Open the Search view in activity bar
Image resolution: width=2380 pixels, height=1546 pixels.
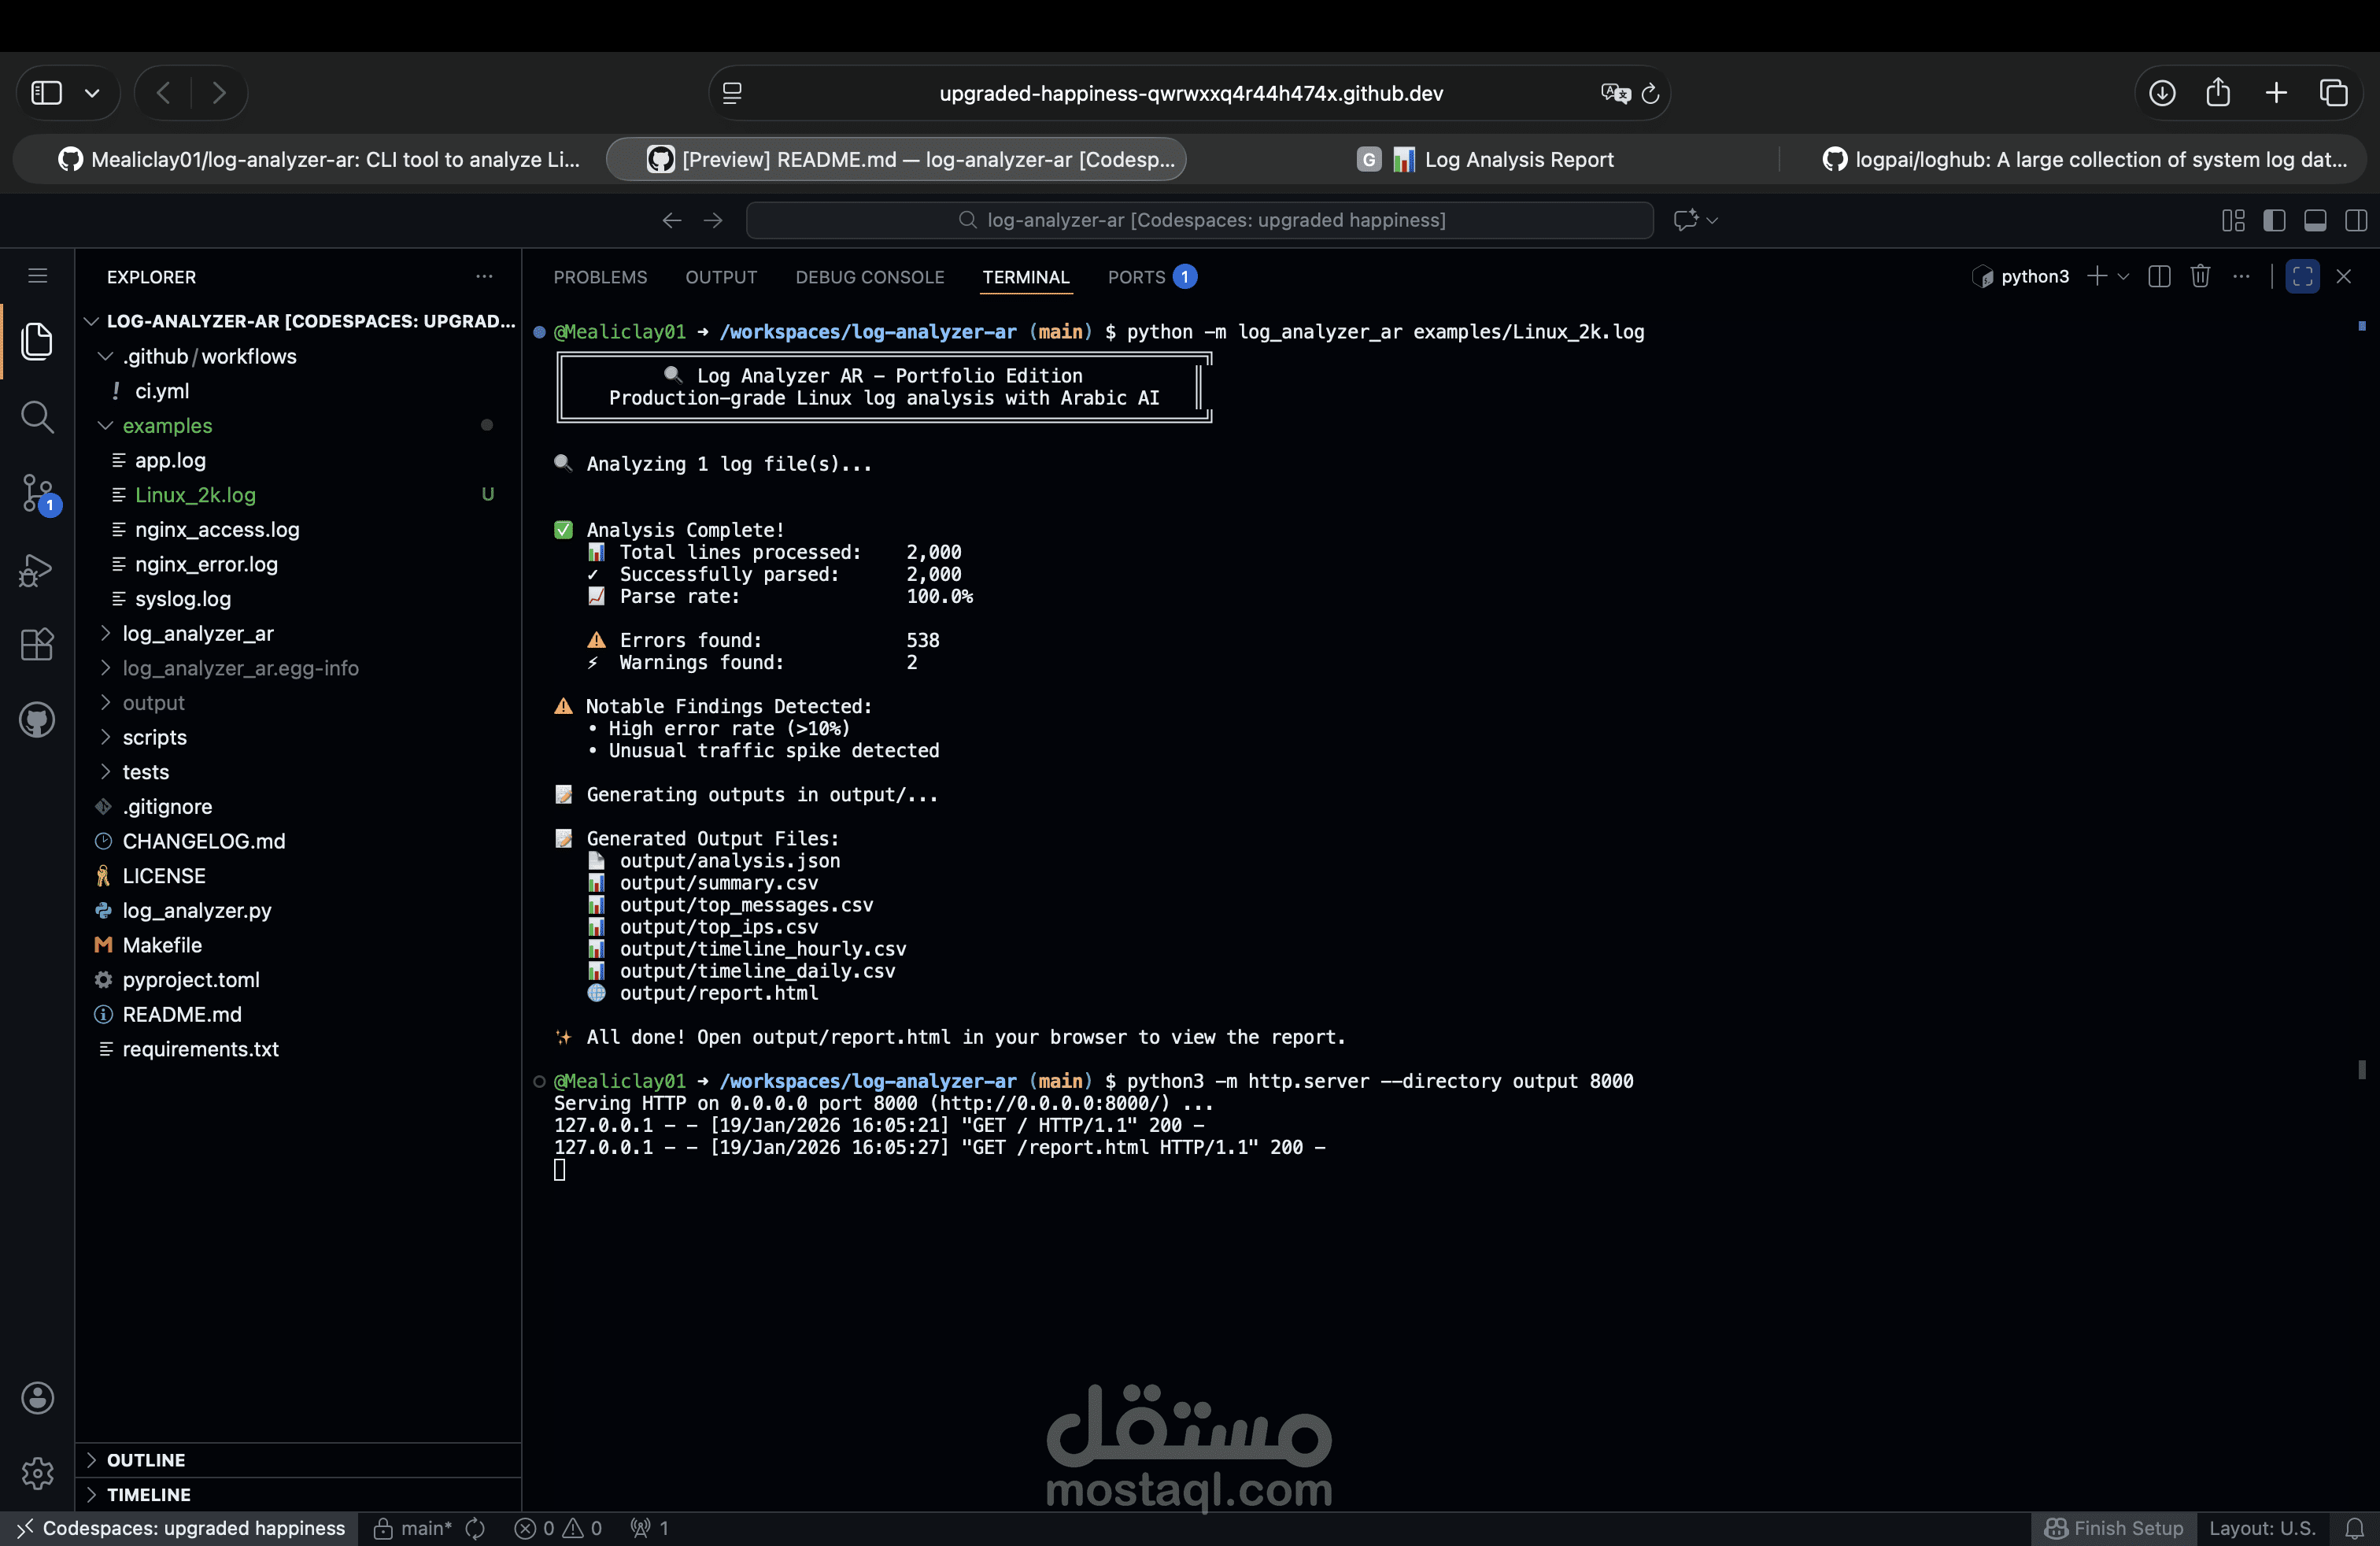click(37, 417)
